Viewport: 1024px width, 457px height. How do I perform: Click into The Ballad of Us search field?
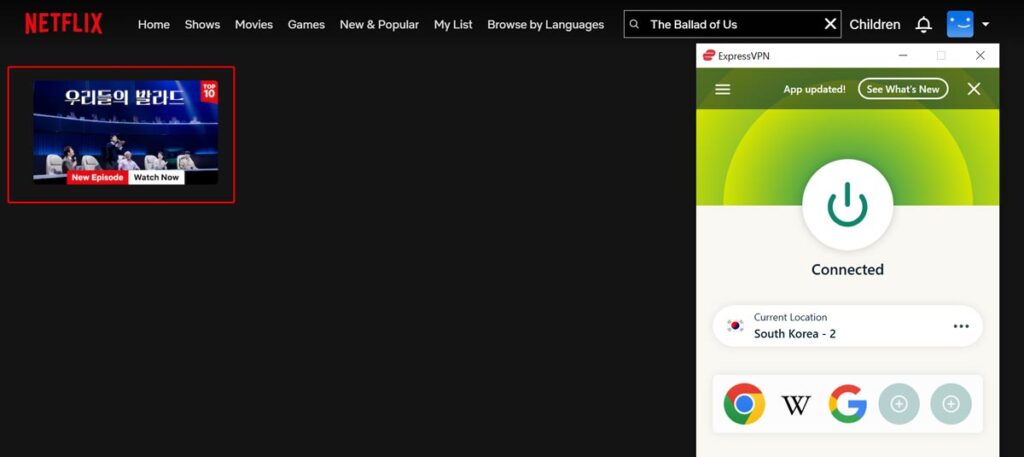pyautogui.click(x=730, y=24)
